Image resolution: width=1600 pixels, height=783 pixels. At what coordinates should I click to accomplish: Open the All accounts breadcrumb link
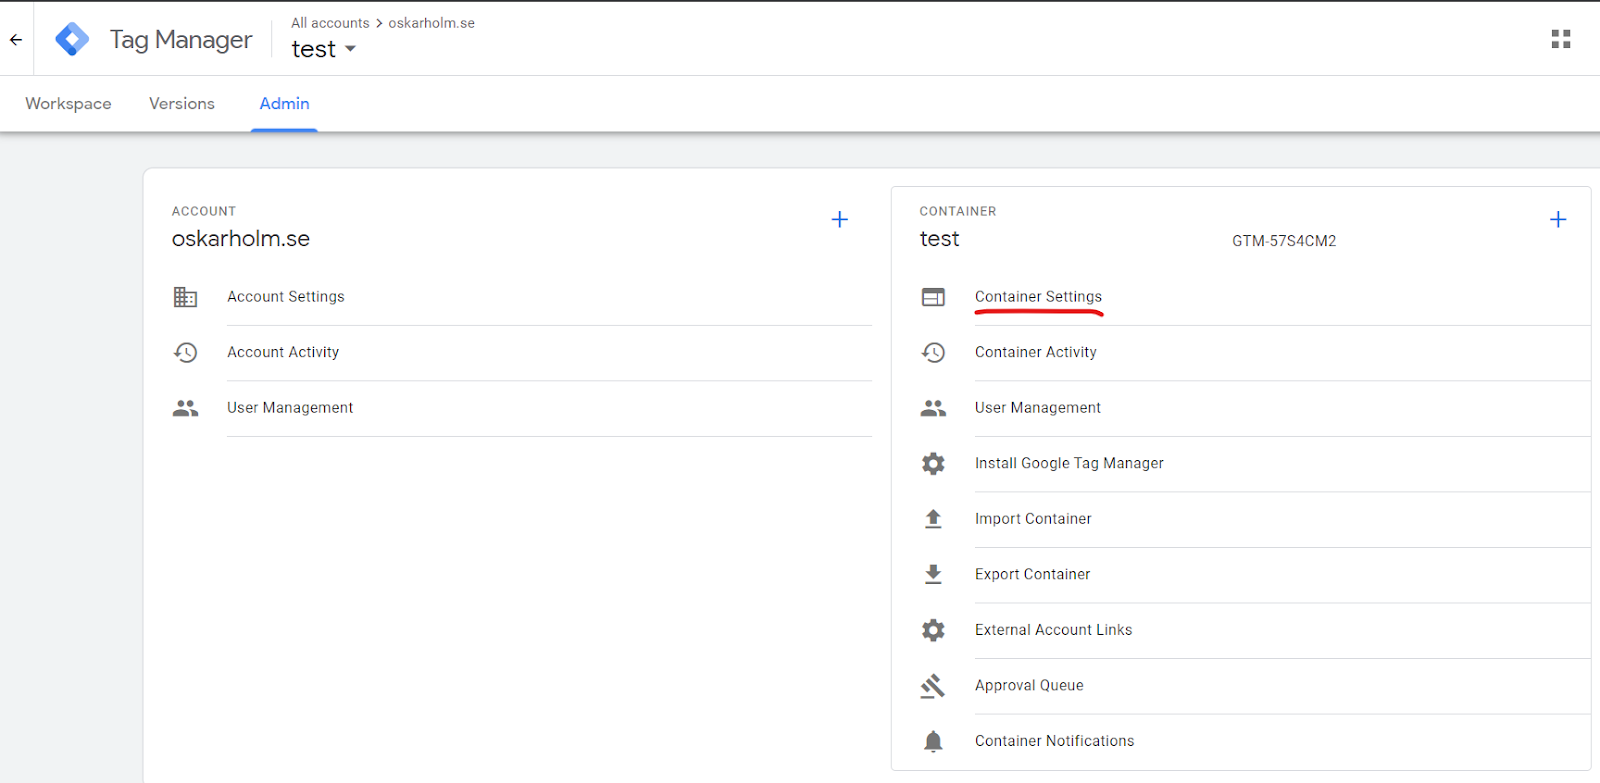(330, 23)
